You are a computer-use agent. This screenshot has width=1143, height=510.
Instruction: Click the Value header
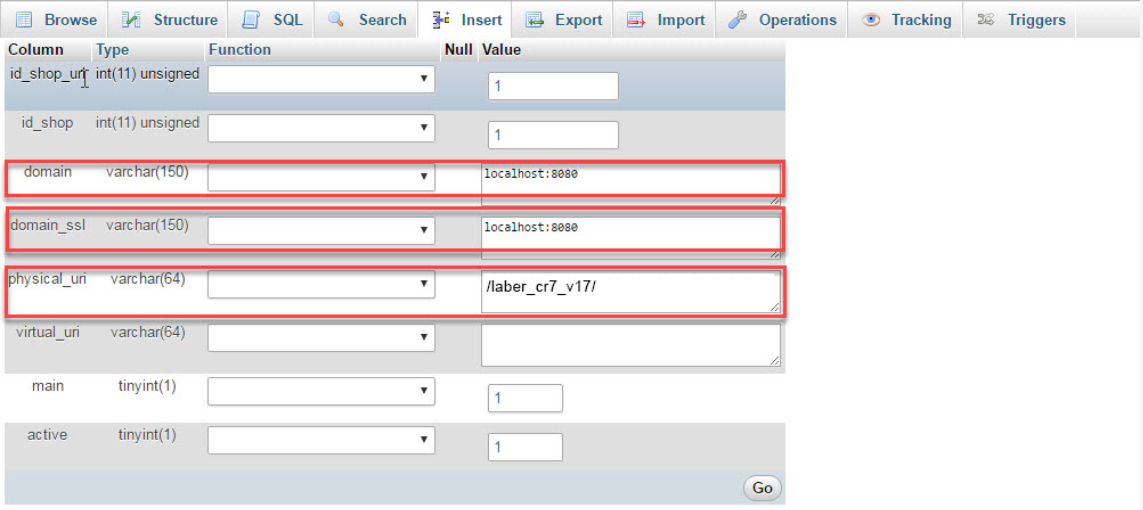502,50
